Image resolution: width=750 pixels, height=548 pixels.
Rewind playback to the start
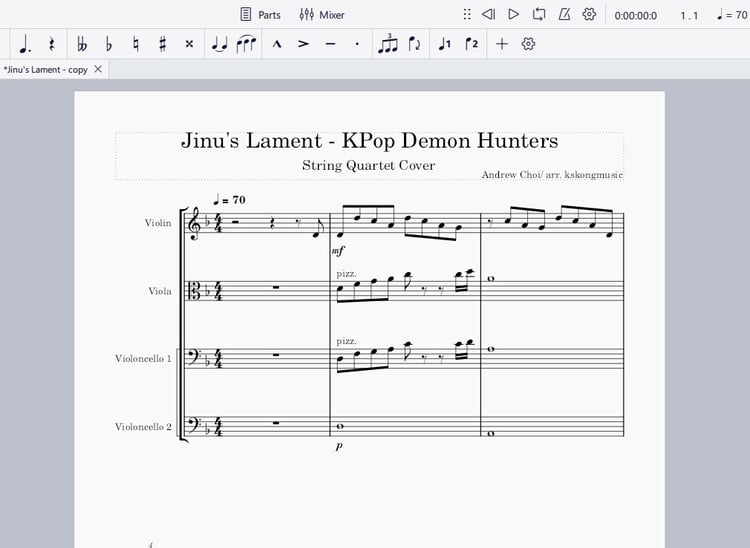[488, 14]
